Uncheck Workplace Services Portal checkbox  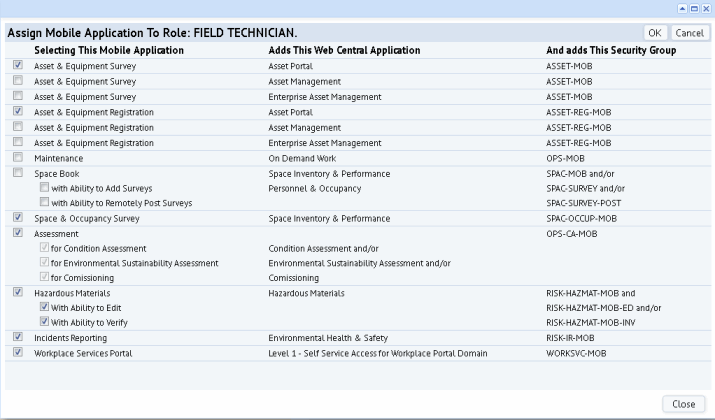point(18,353)
